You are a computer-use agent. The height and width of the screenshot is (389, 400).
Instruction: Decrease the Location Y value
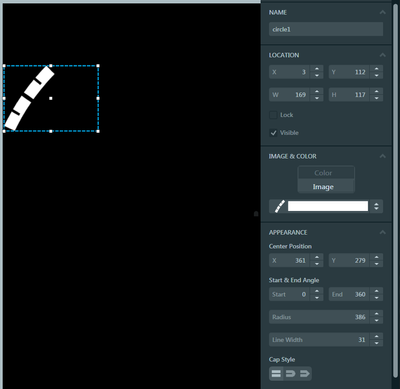(376, 75)
